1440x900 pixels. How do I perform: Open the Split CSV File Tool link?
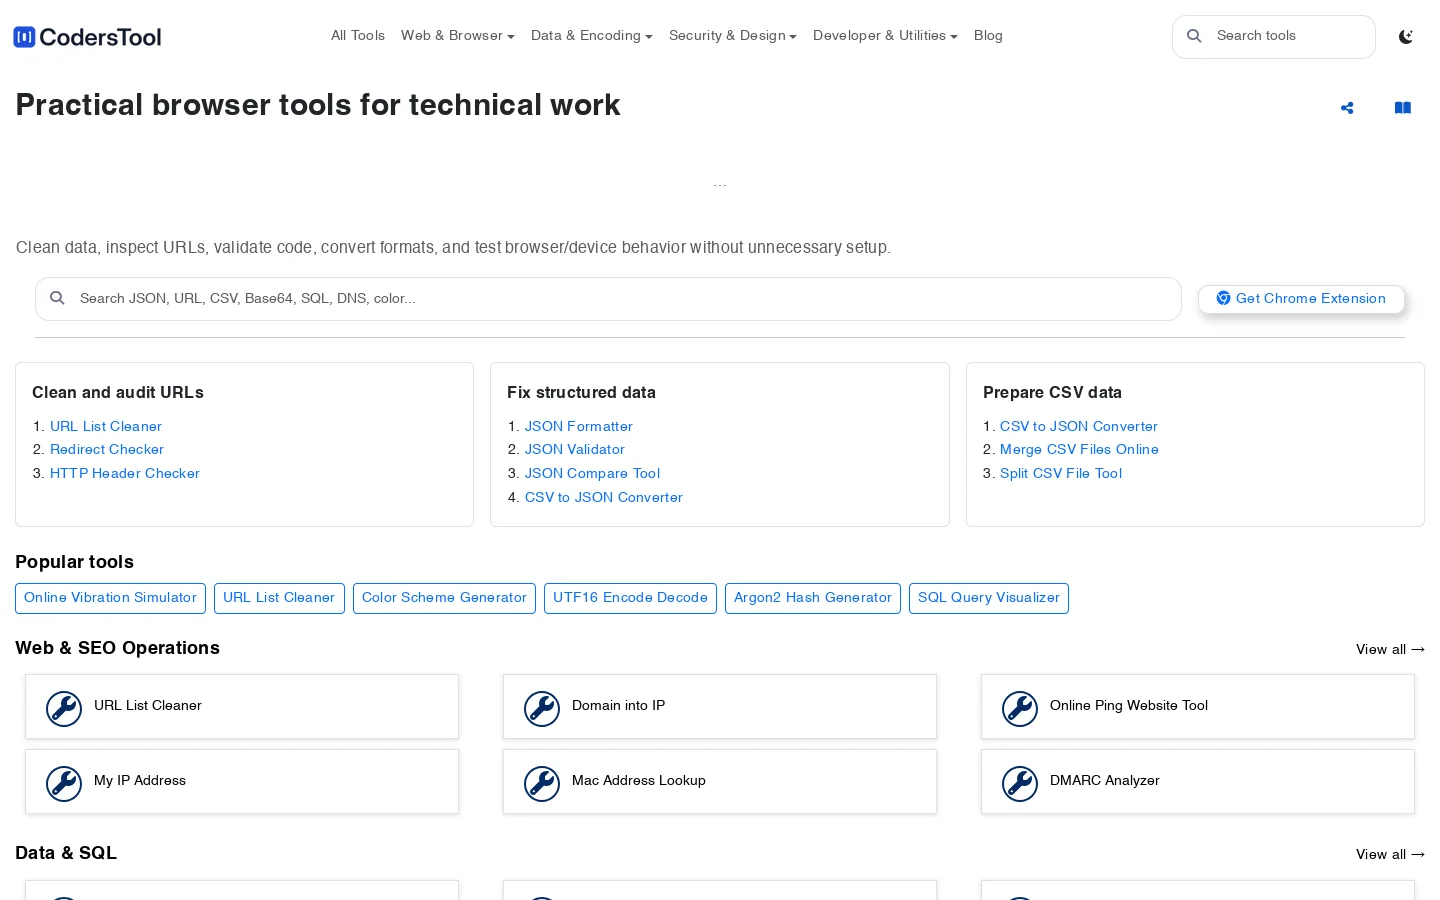(x=1061, y=474)
